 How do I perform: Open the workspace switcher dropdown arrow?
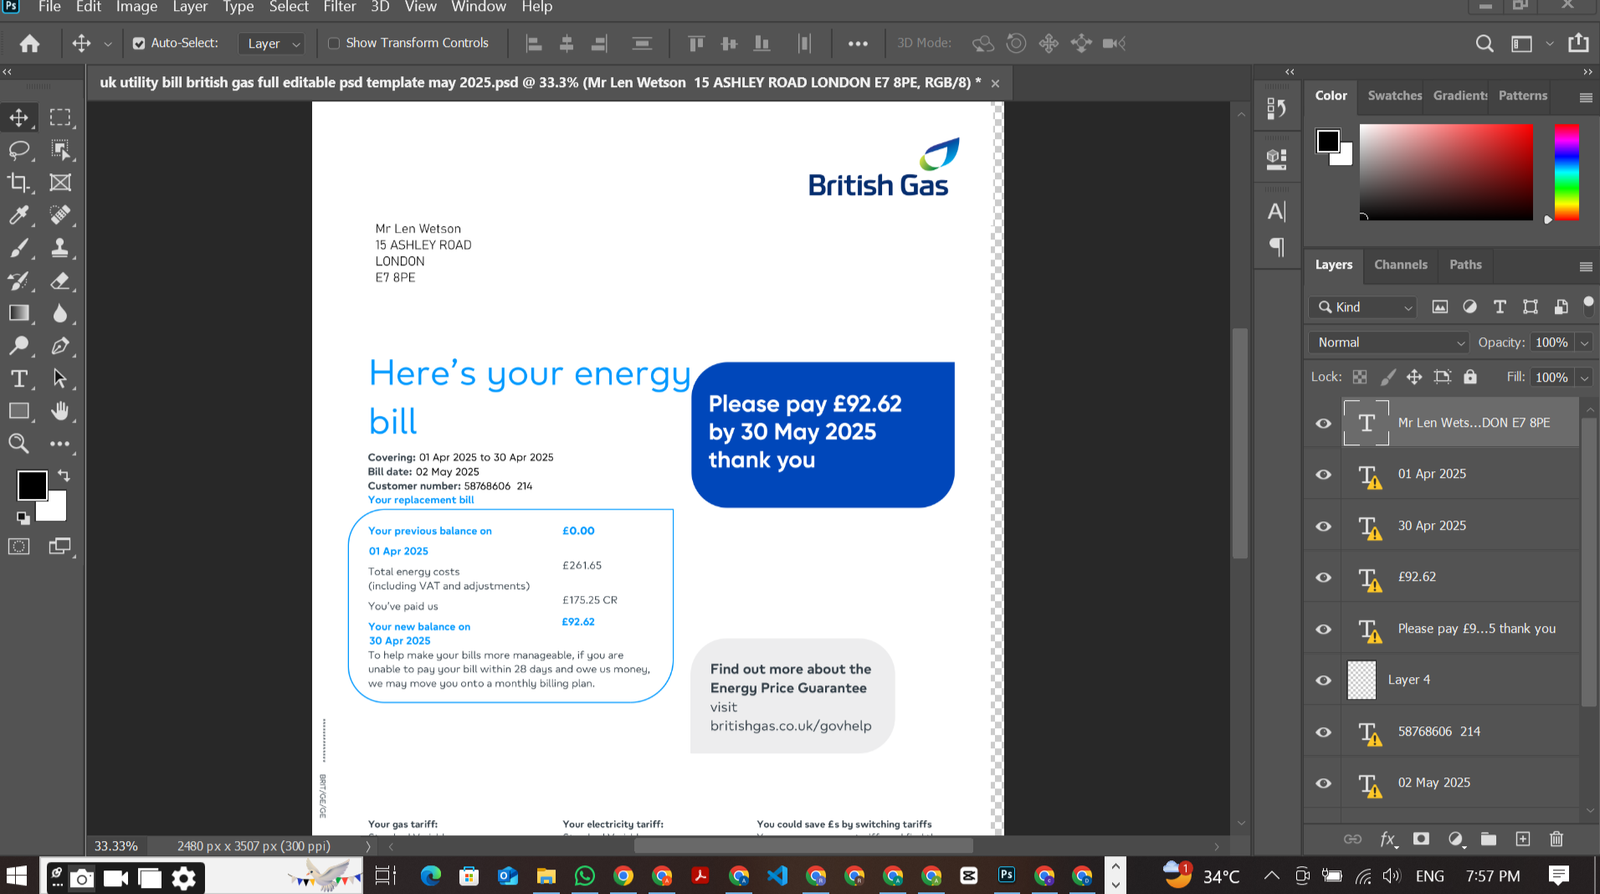1549,43
